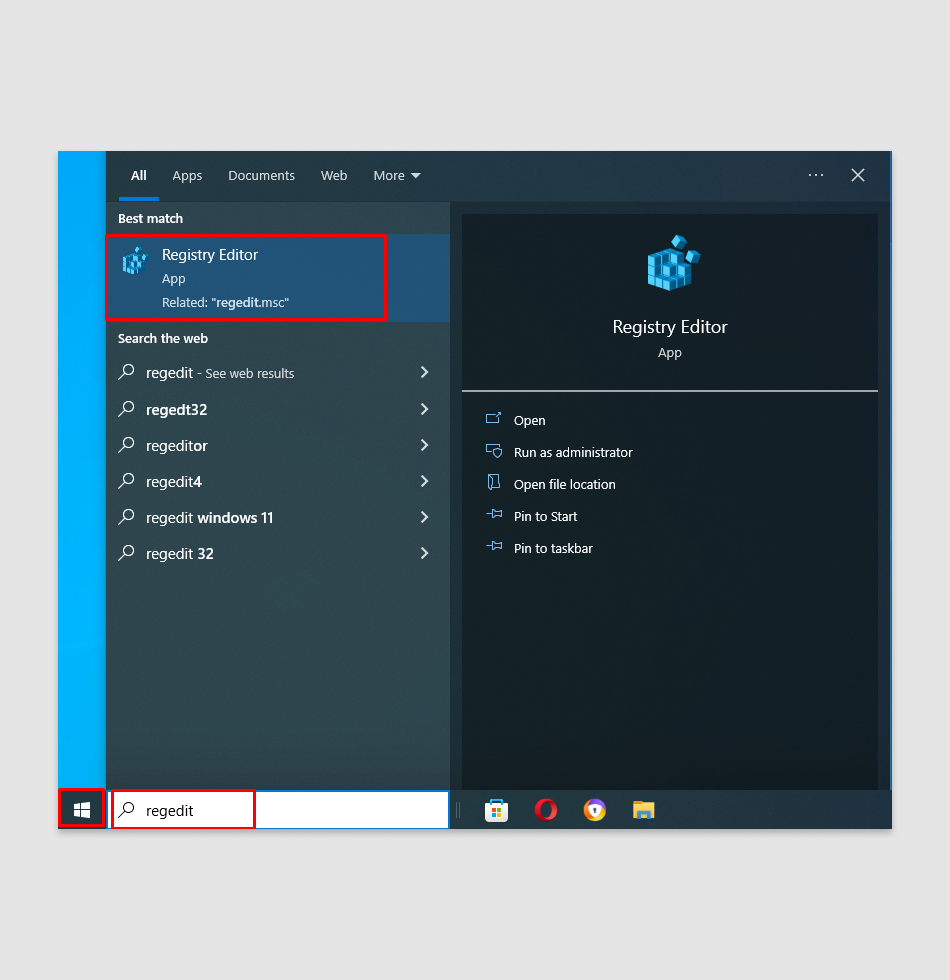Viewport: 950px width, 980px height.
Task: Select Open in the preview pane
Action: point(529,421)
